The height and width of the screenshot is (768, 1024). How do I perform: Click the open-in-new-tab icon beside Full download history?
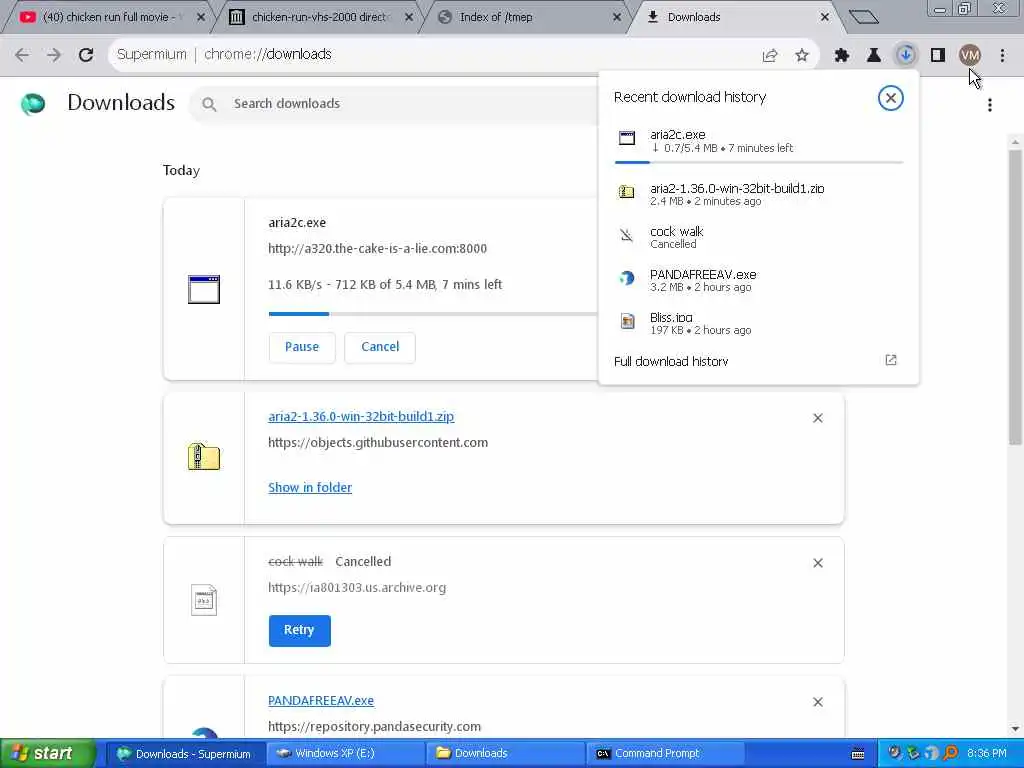(x=891, y=360)
